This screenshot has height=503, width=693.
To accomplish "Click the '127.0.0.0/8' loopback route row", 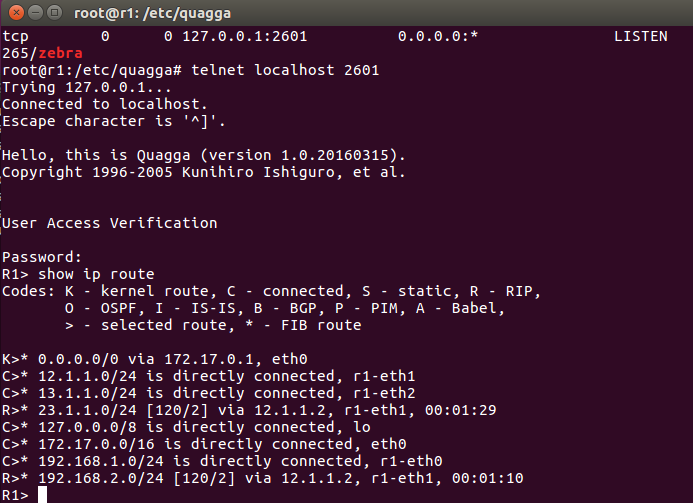I will point(186,427).
